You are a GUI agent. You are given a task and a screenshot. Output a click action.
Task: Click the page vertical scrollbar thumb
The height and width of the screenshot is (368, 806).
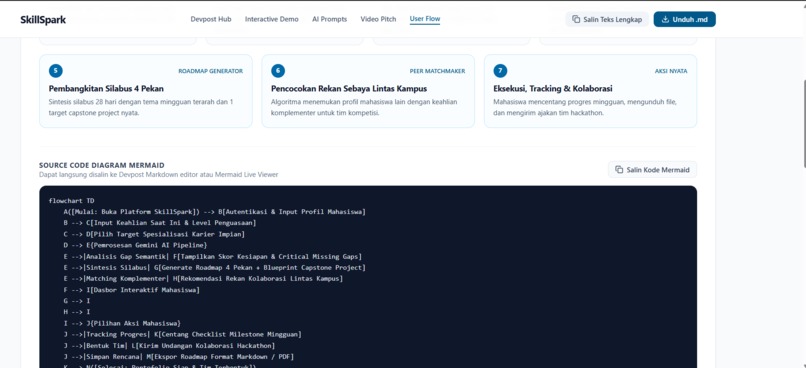pos(804,123)
